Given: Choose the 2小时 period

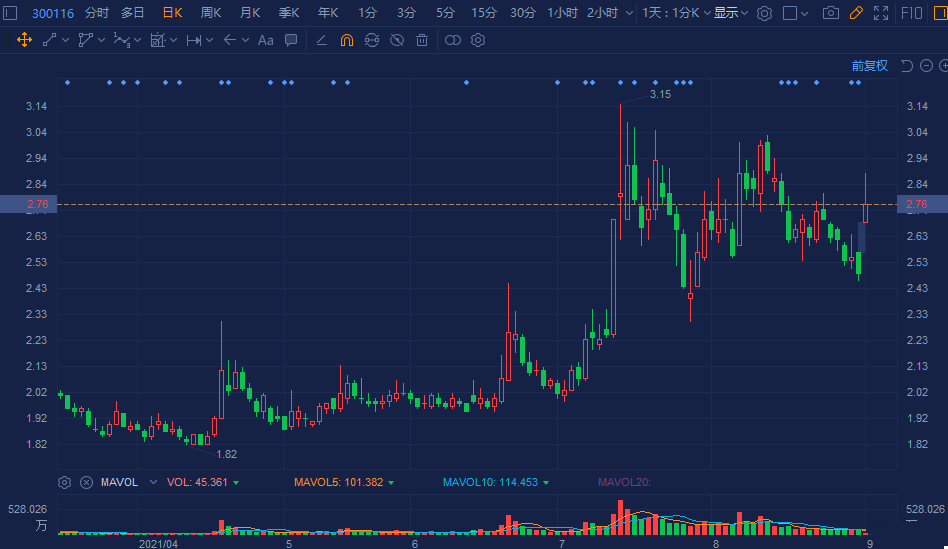Looking at the screenshot, I should (x=602, y=13).
